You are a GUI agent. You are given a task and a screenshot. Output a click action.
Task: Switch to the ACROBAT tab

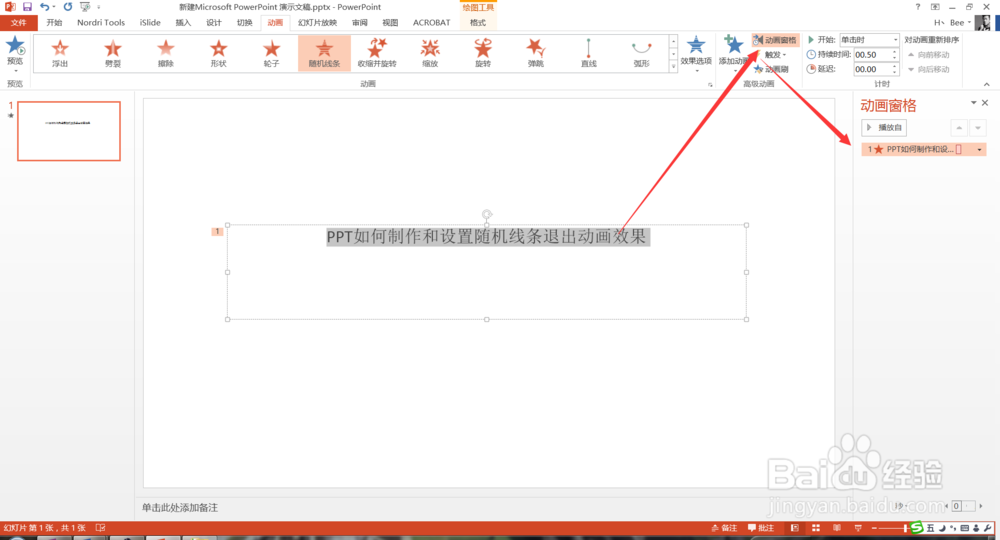(431, 22)
